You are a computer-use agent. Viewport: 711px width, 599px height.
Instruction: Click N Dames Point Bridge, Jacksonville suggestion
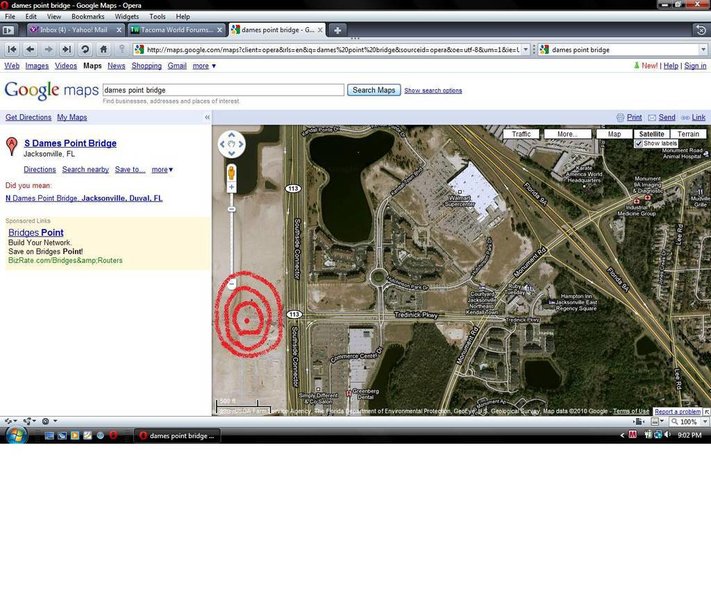(x=84, y=198)
